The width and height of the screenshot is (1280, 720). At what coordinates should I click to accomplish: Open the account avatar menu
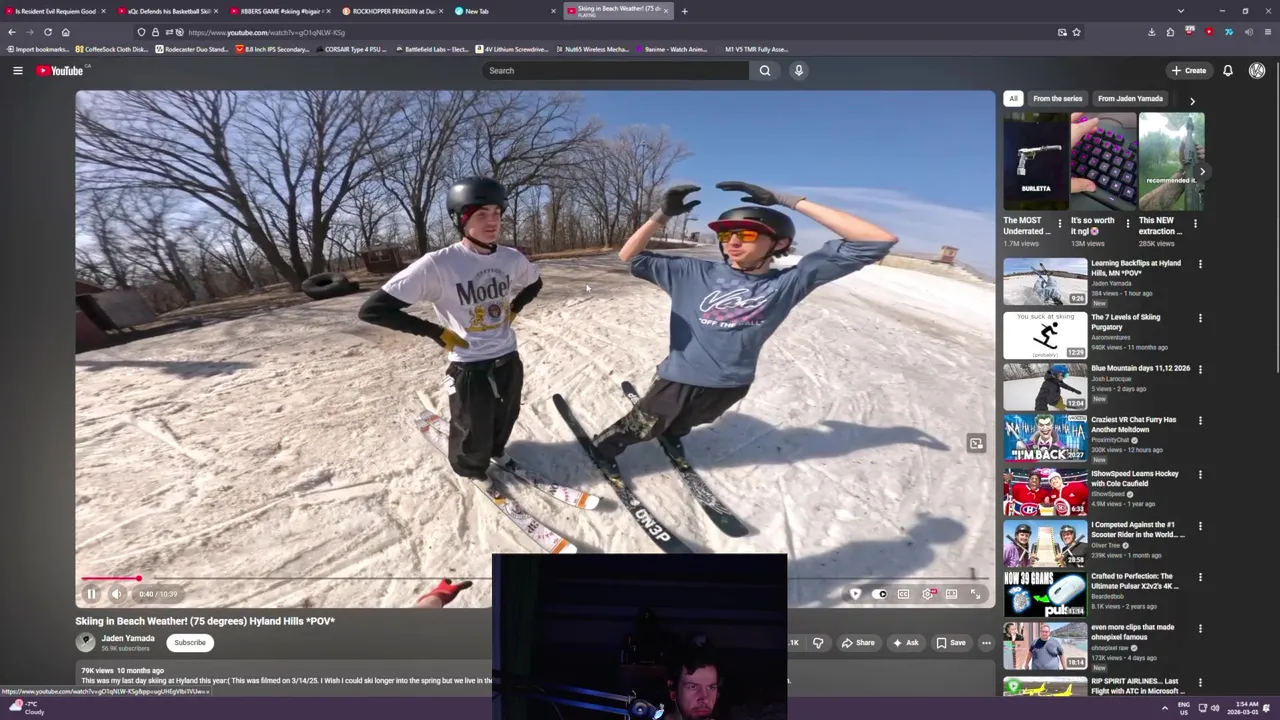pyautogui.click(x=1257, y=70)
